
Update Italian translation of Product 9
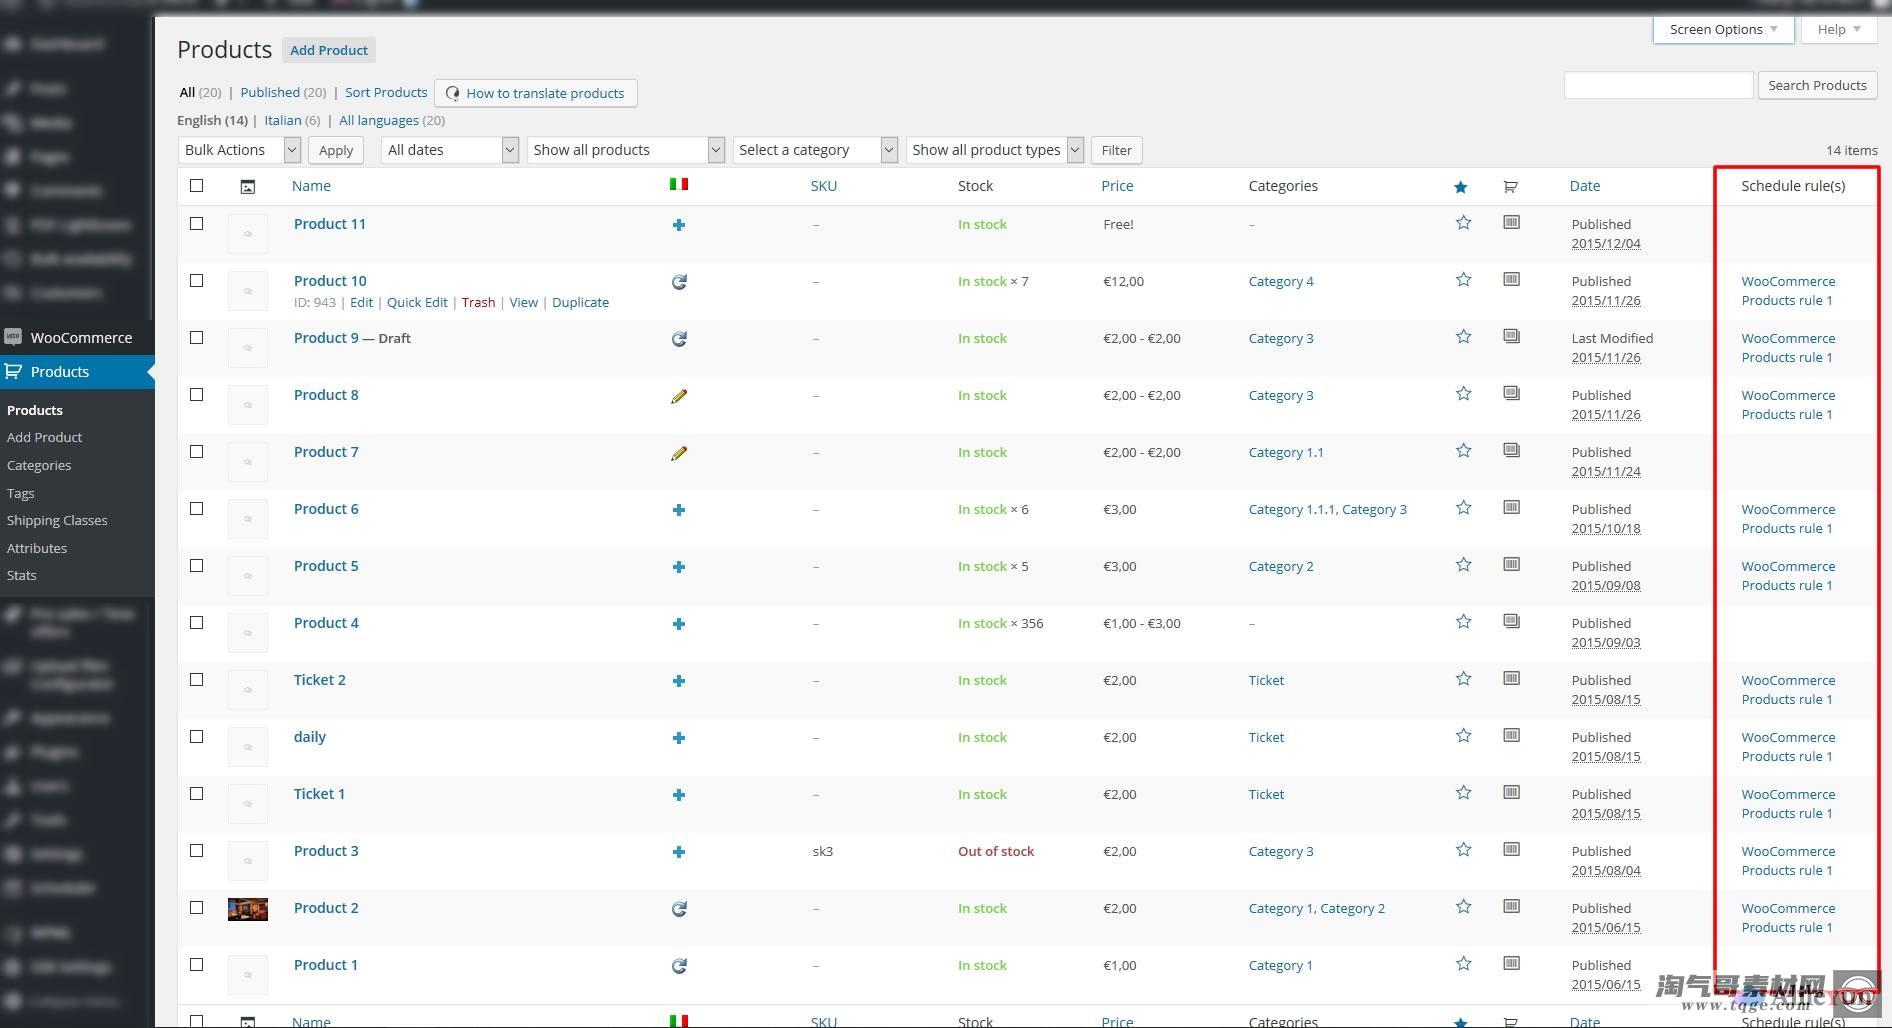tap(679, 339)
